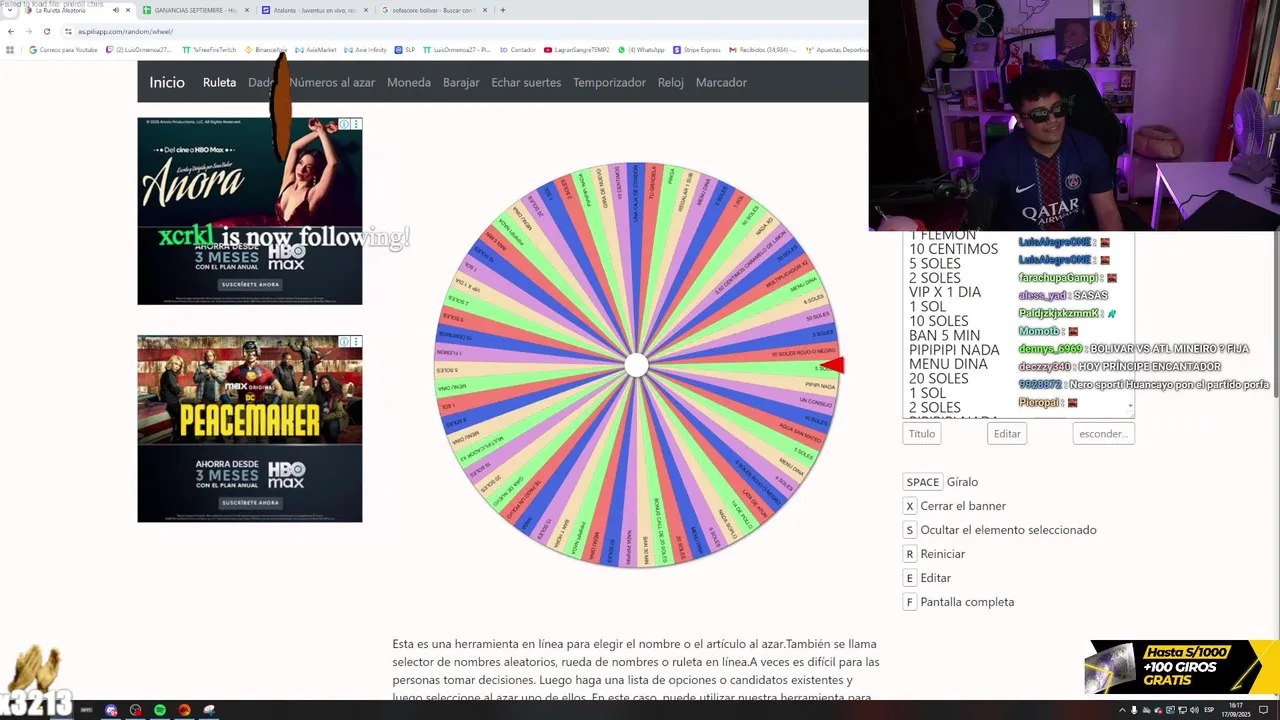Open ad info icon on Peacemaker ad

(x=344, y=342)
